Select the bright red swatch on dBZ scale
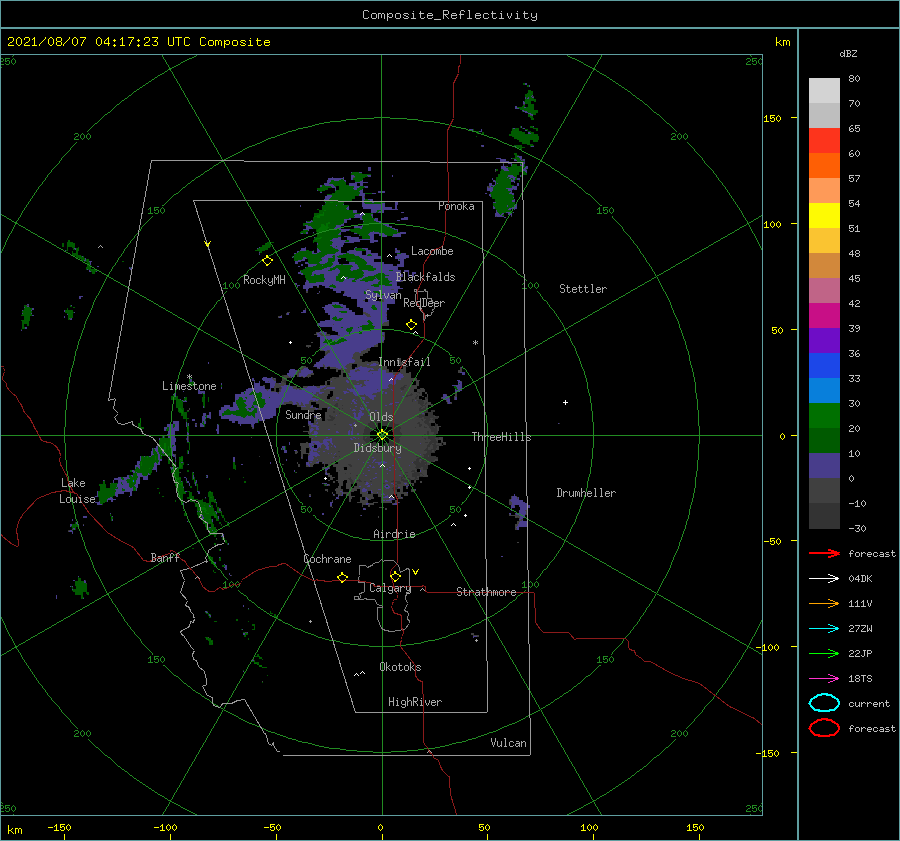The width and height of the screenshot is (900, 841). [x=824, y=140]
